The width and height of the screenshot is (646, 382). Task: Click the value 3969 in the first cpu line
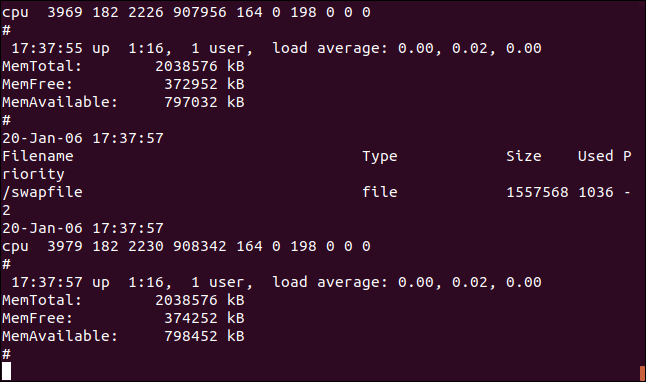pyautogui.click(x=65, y=12)
